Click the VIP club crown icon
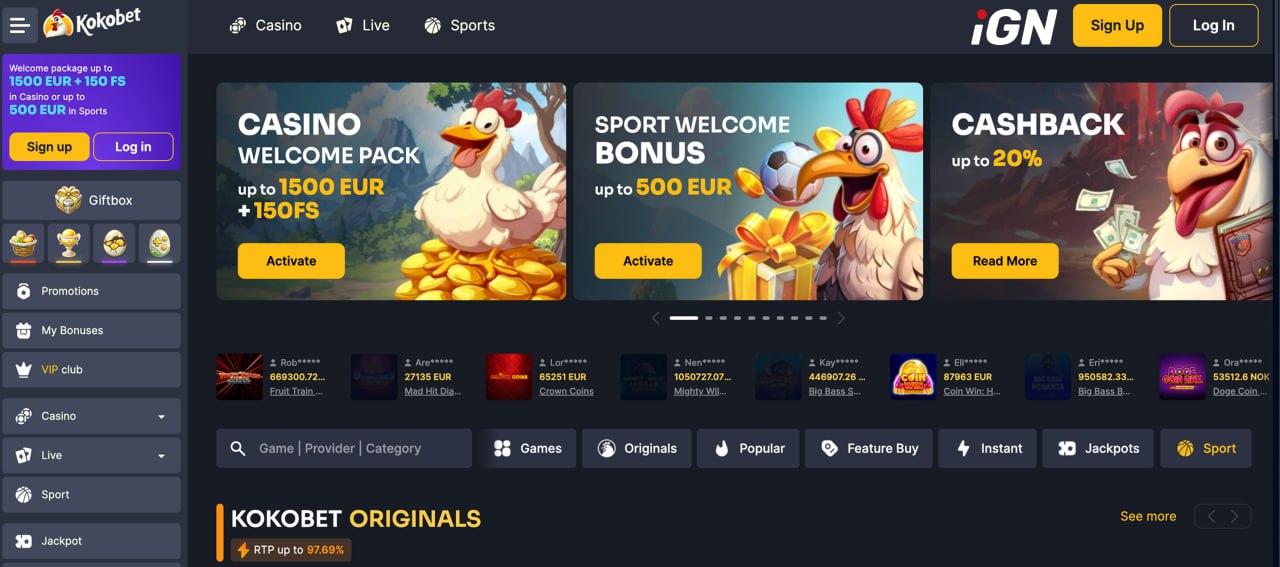 point(24,369)
